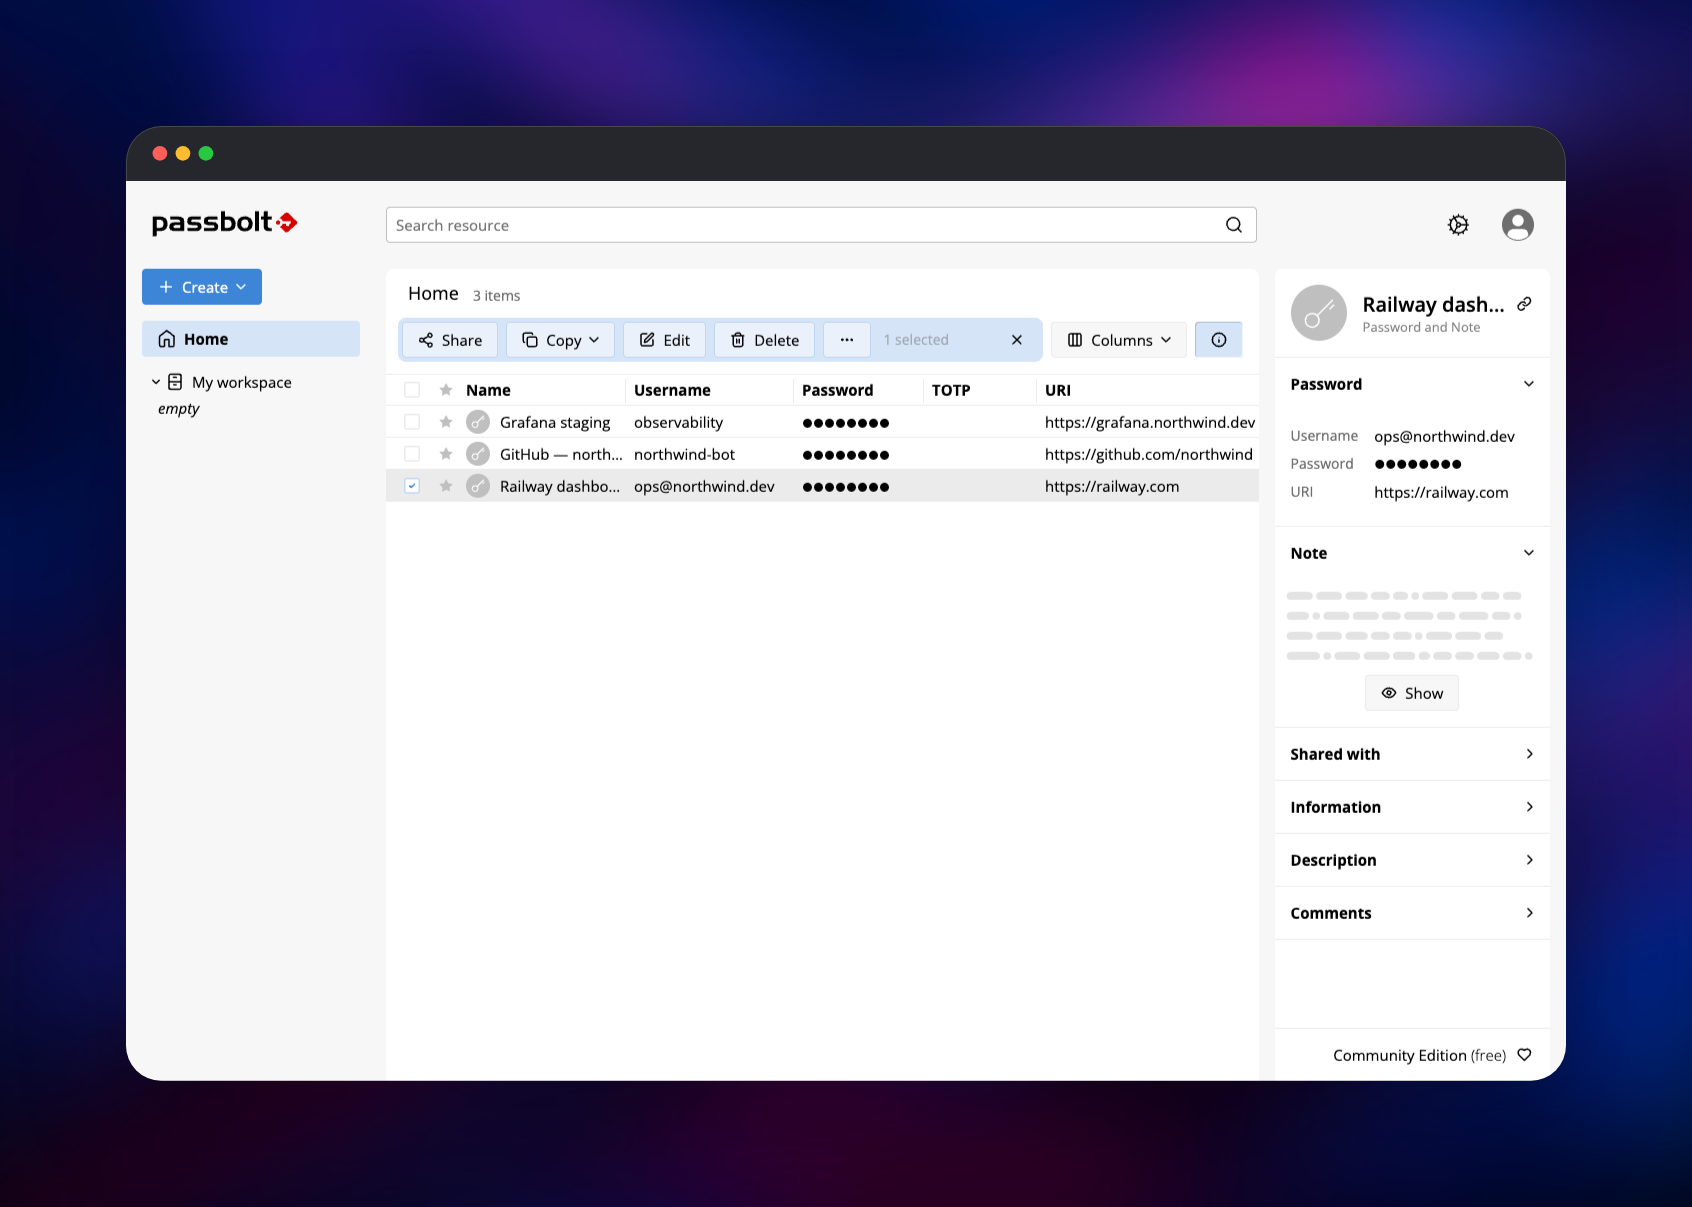Screen dimensions: 1692x1207
Task: Open the github.com/northwind URI link
Action: pyautogui.click(x=1149, y=454)
